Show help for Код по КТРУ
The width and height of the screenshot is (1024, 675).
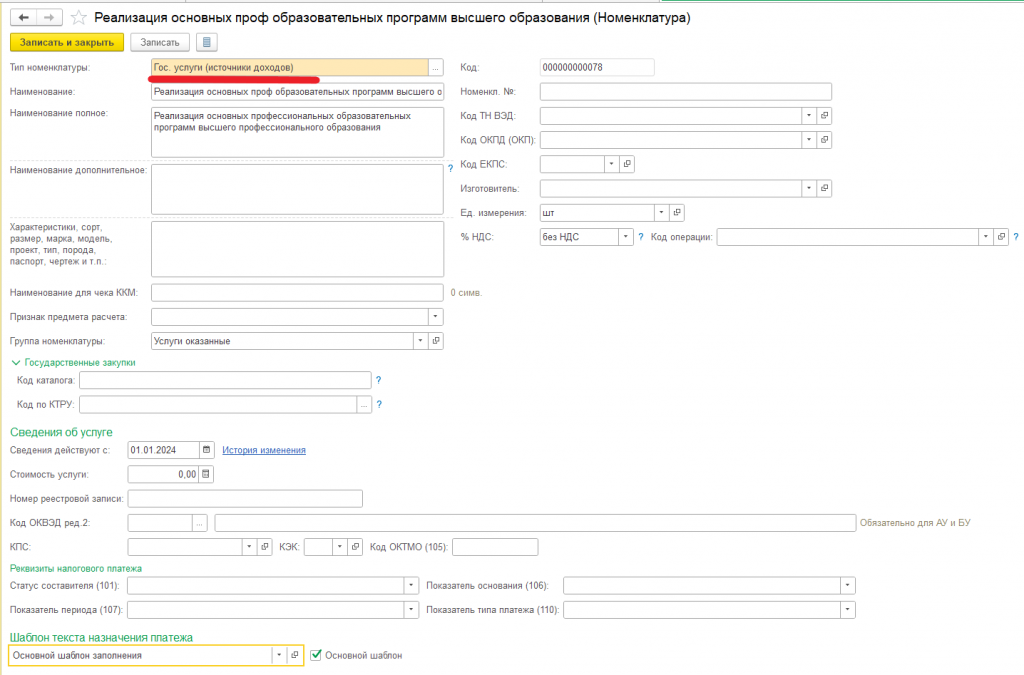[x=379, y=404]
